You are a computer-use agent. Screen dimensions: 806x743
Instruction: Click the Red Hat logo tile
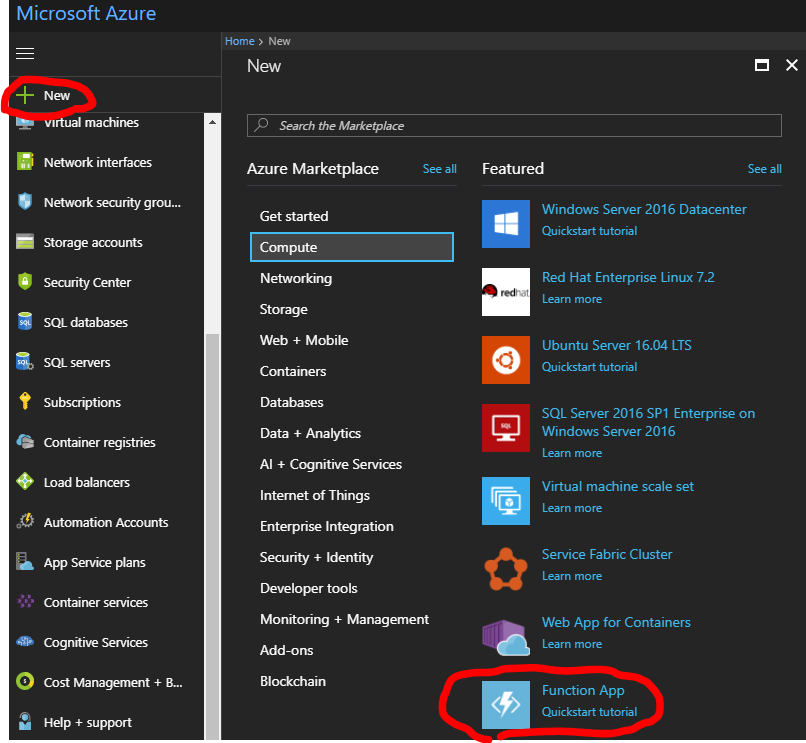coord(506,292)
